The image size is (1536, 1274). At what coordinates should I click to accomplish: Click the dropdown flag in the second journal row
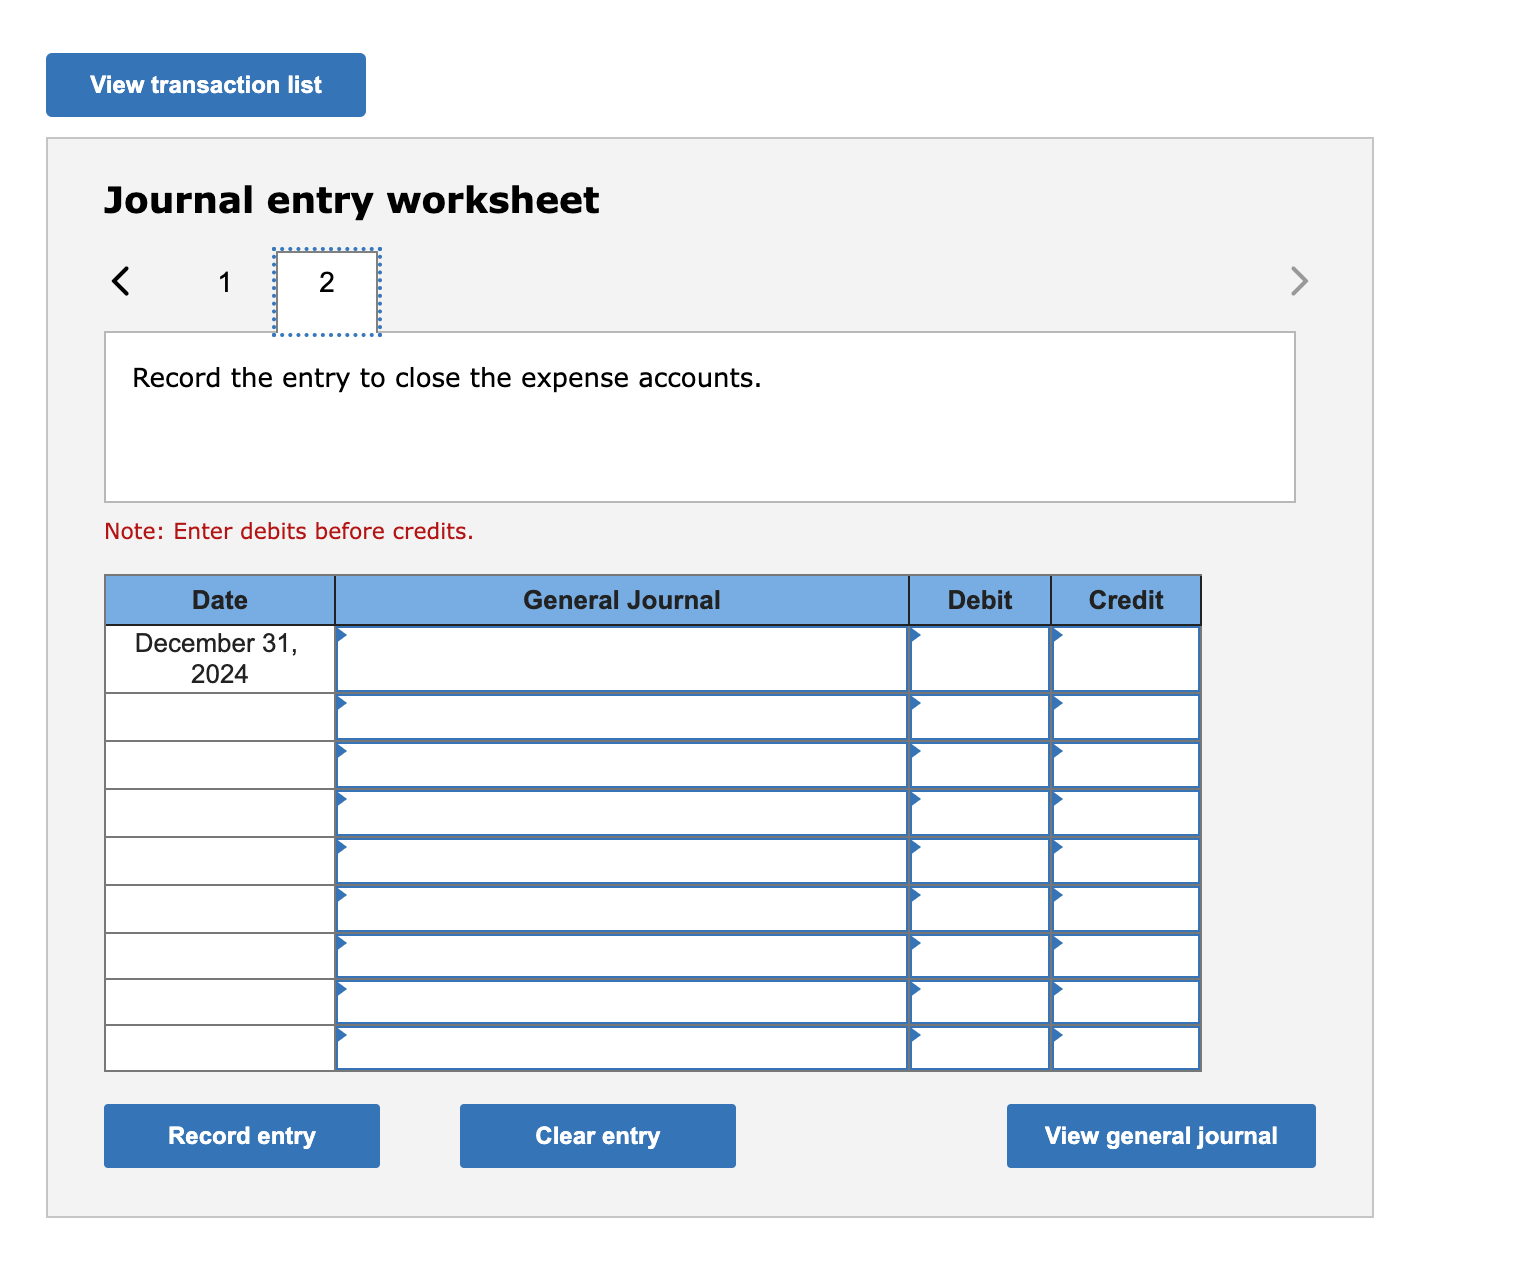pos(342,705)
